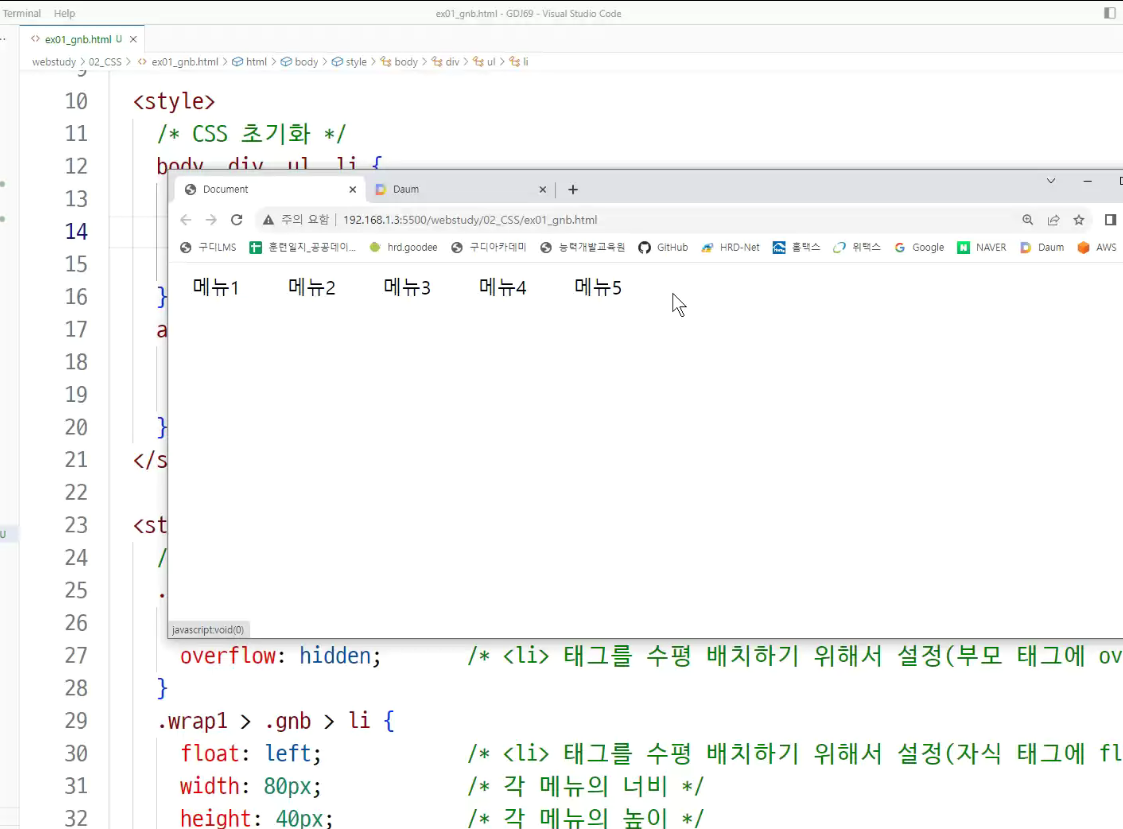Open the GitHub bookmark

pos(663,247)
